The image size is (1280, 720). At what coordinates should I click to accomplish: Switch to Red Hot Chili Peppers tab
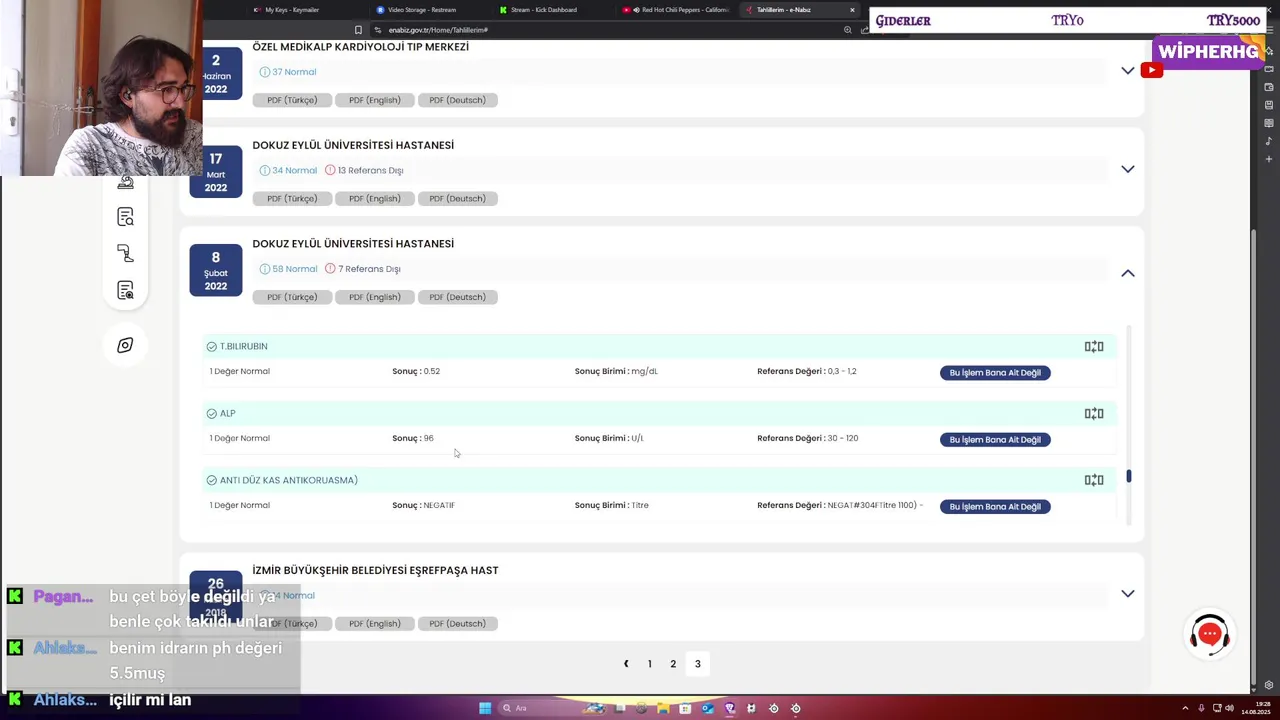[677, 10]
